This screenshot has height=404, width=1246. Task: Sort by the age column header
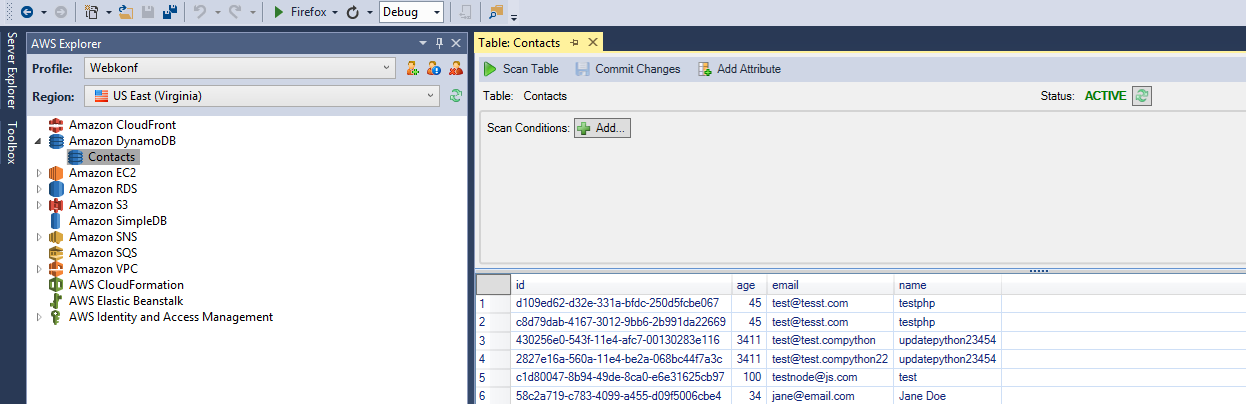pos(749,285)
